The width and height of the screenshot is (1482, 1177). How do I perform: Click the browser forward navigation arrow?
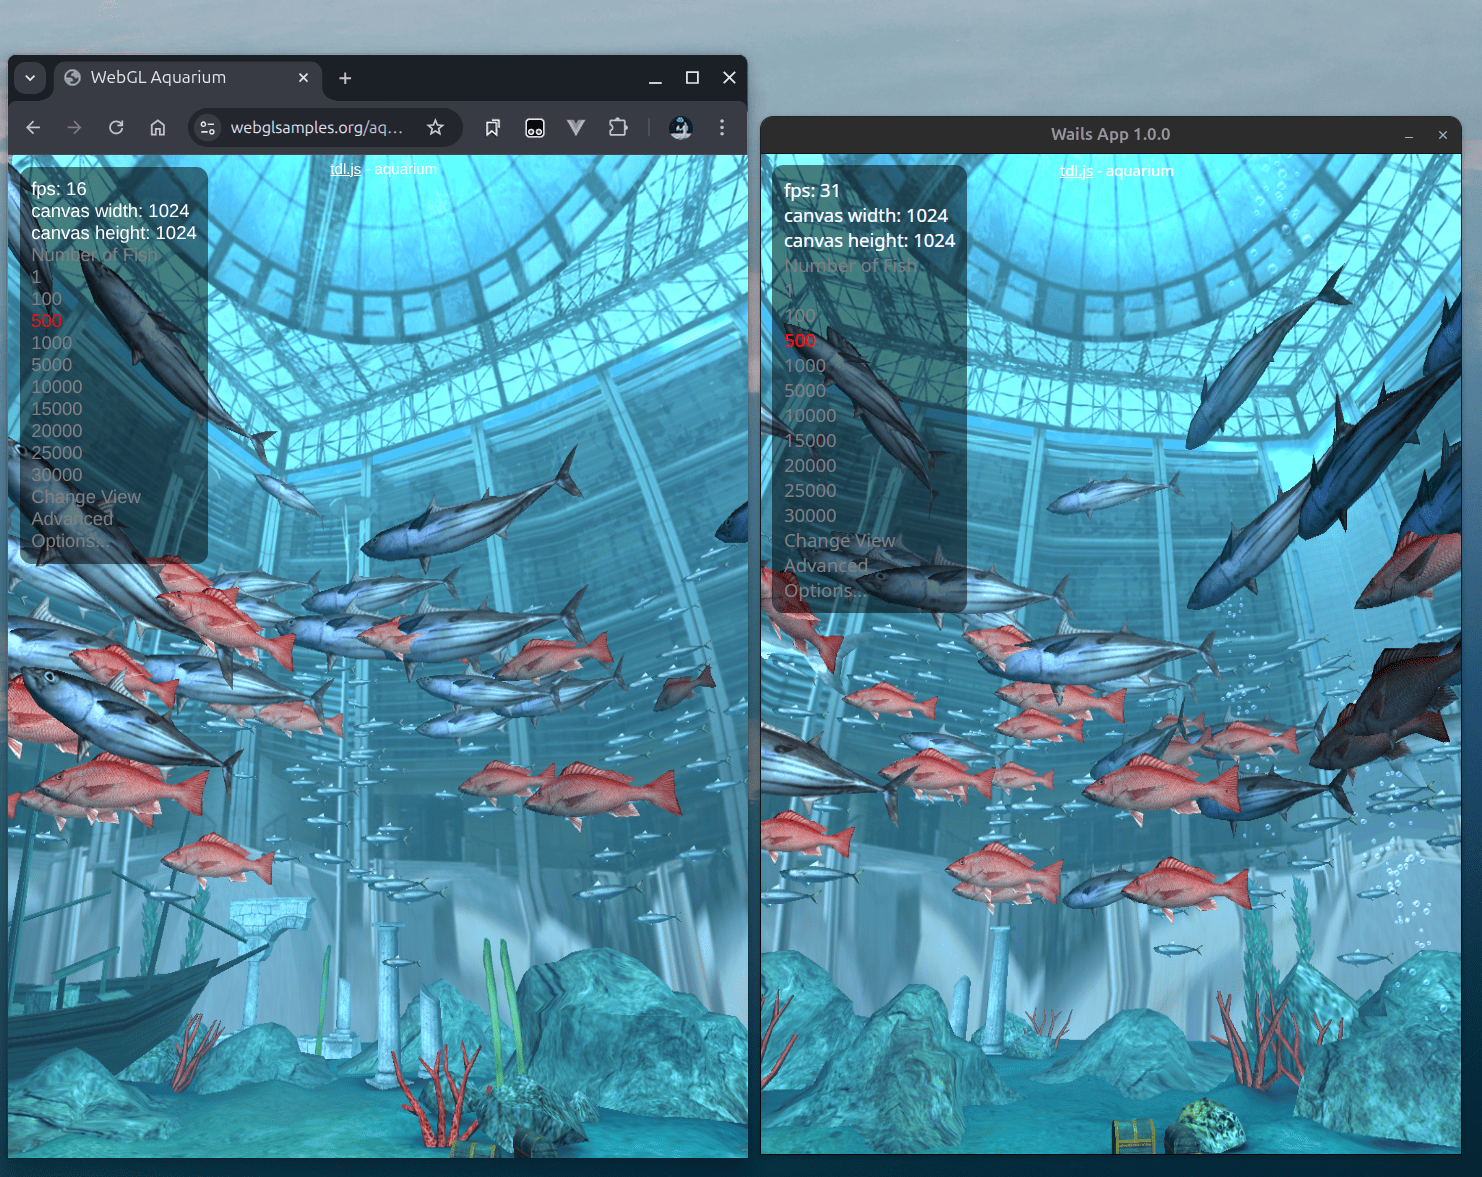(74, 127)
